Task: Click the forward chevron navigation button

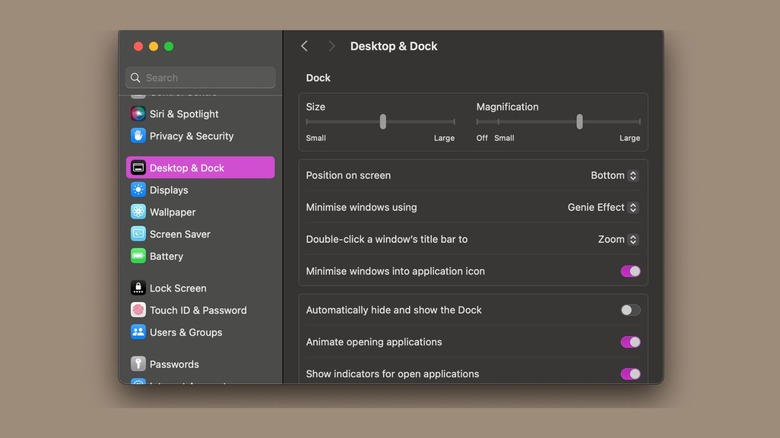Action: pos(331,46)
